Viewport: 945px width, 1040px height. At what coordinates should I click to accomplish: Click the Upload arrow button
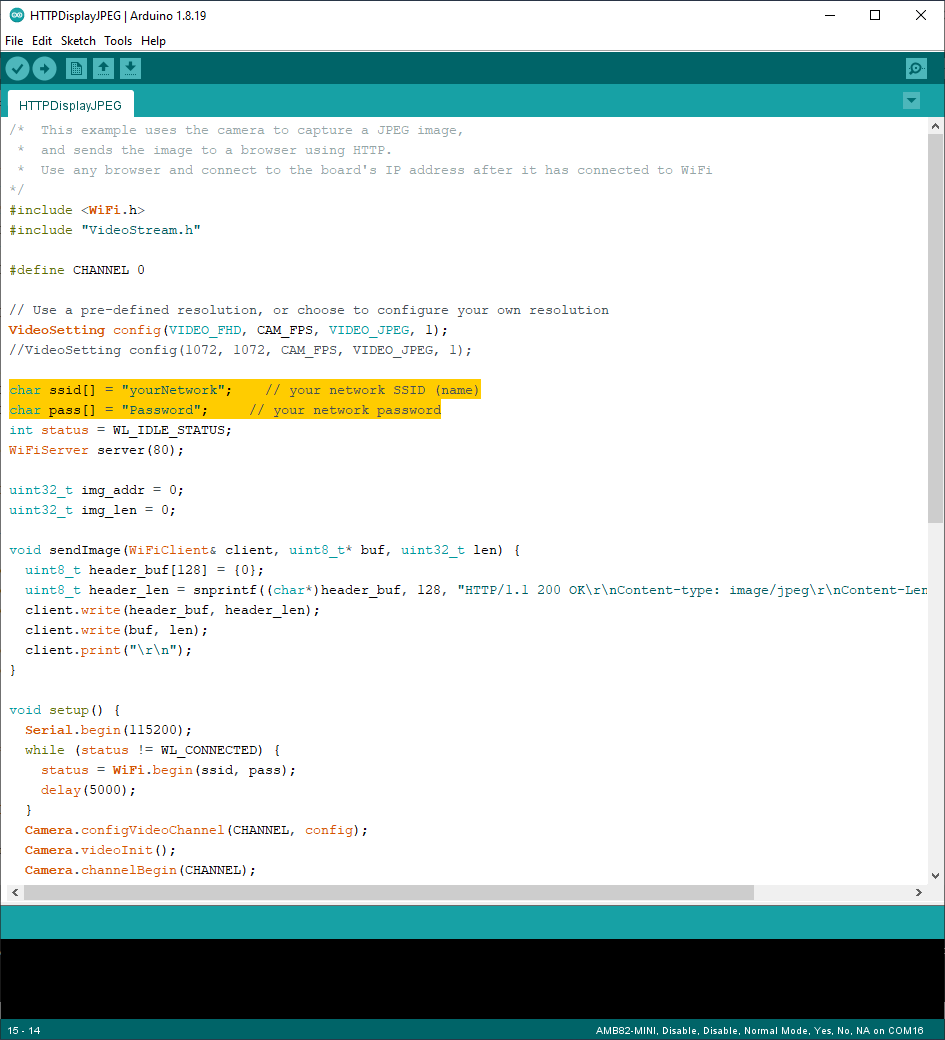[x=44, y=68]
